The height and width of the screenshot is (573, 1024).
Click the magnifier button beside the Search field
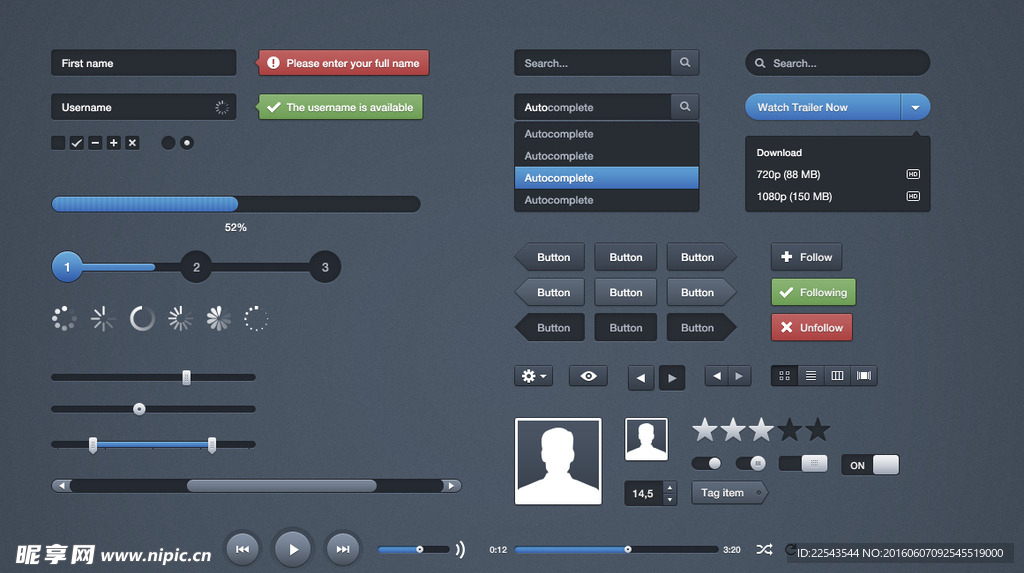pyautogui.click(x=684, y=63)
